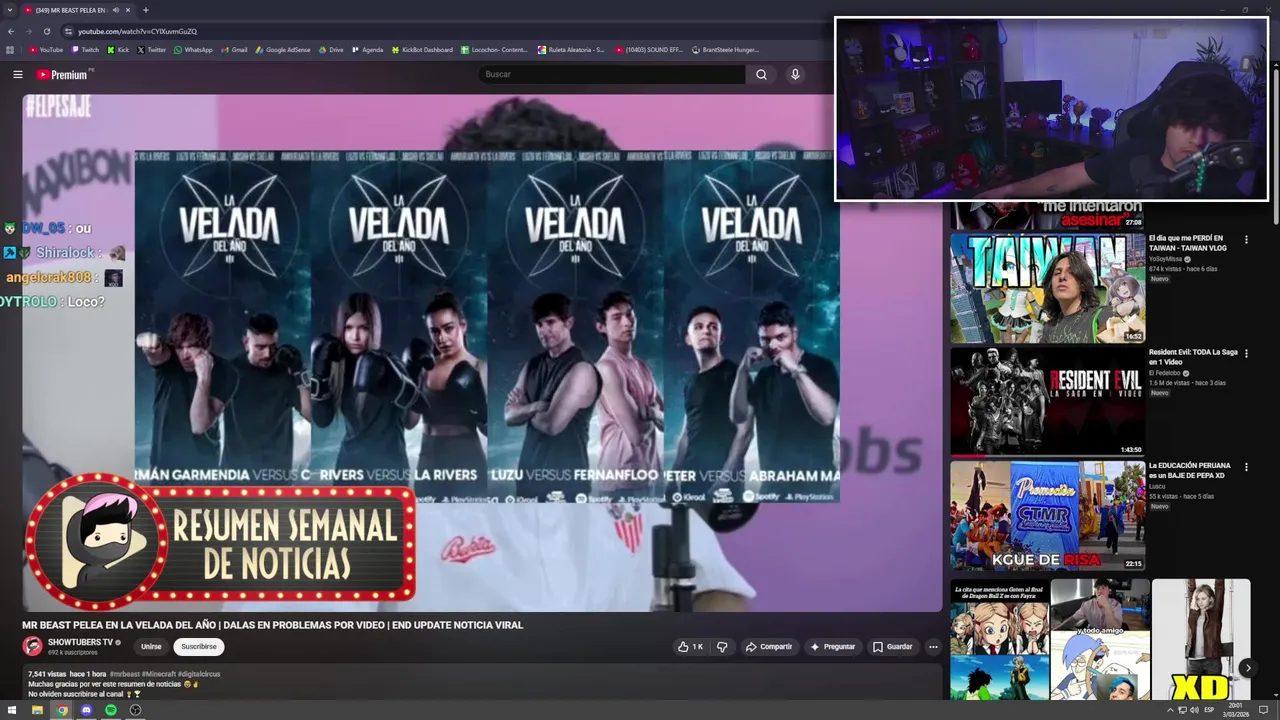Open the Resident Evil saga thumbnail
The width and height of the screenshot is (1280, 720).
[x=1047, y=401]
